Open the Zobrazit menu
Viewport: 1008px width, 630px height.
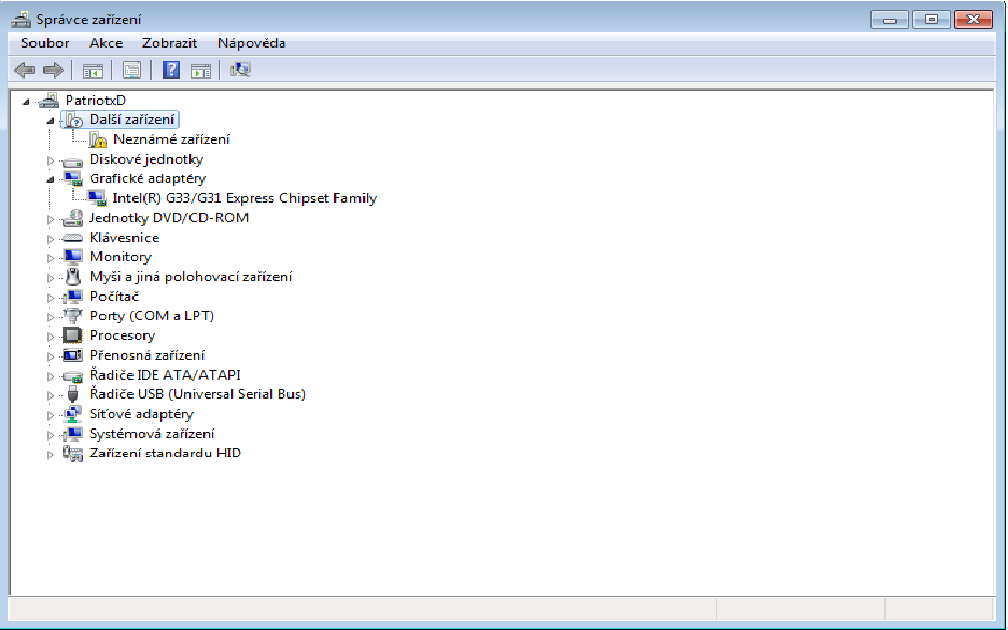(169, 43)
